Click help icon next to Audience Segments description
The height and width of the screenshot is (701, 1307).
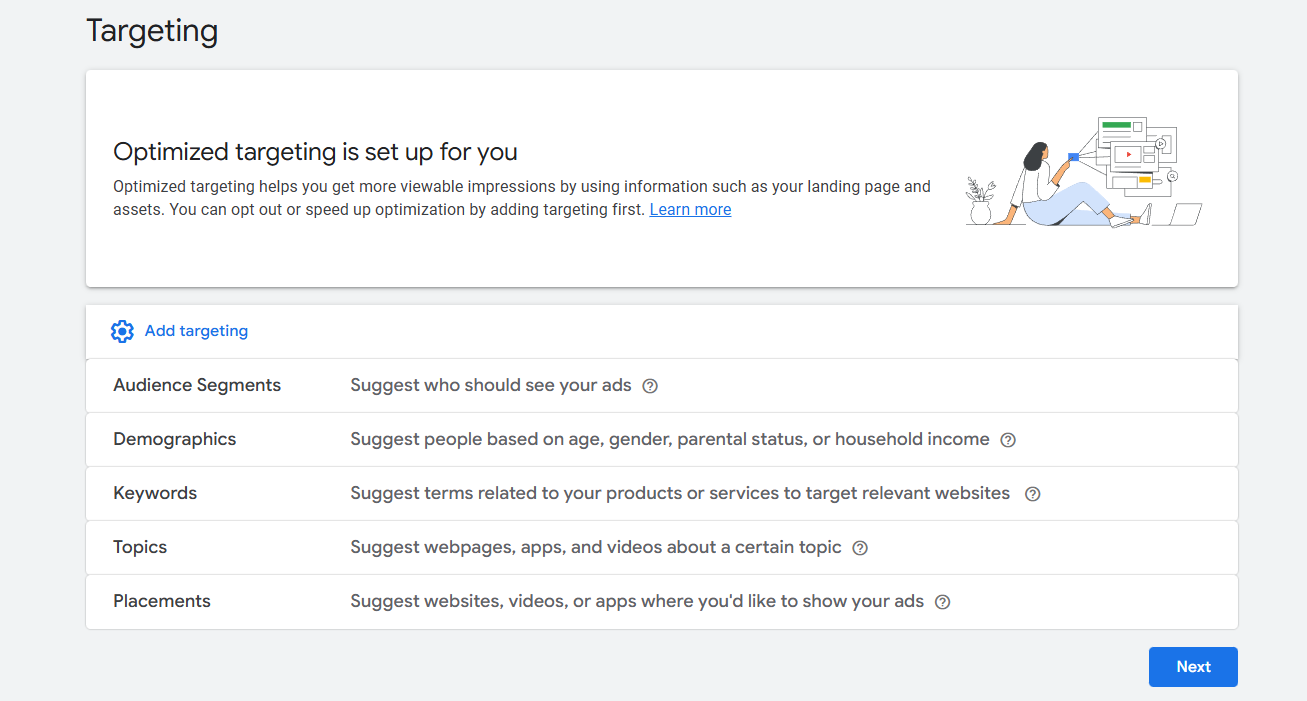coord(650,386)
